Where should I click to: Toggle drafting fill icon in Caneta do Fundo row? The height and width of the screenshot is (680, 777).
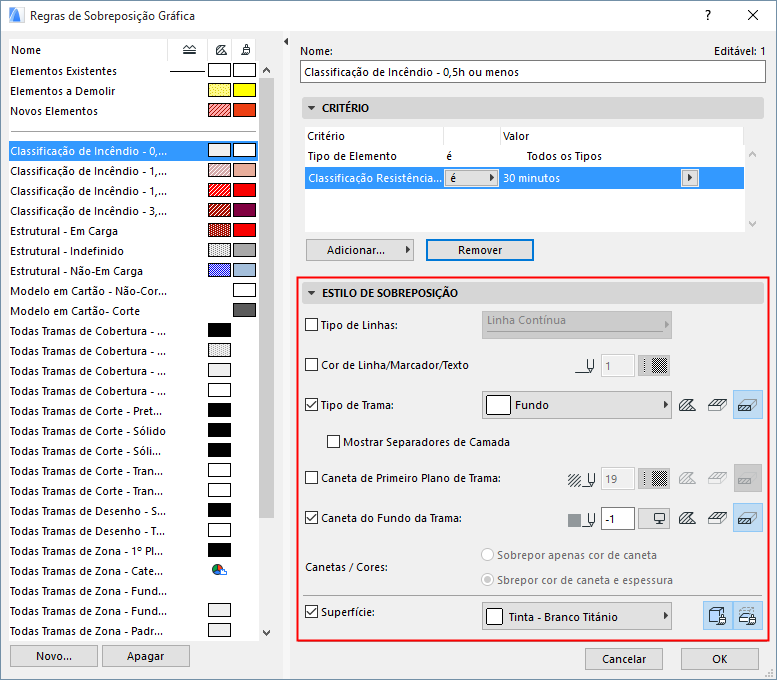687,518
